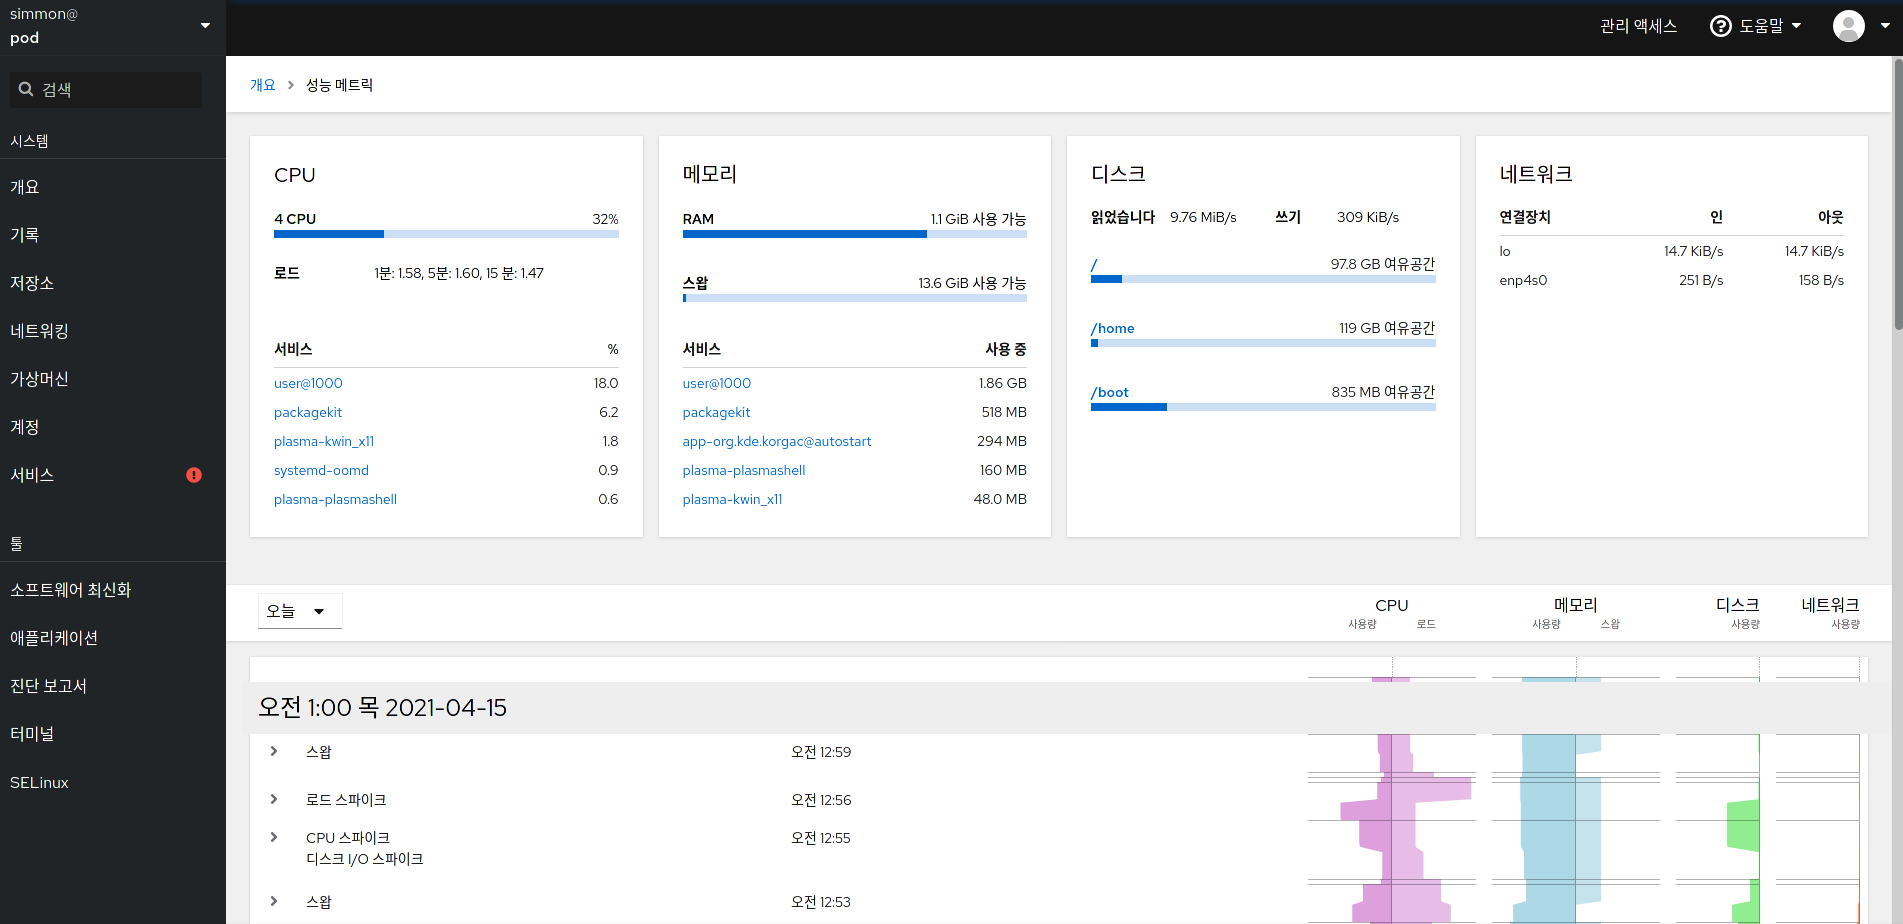Open user@1000 link in memory services
Image resolution: width=1903 pixels, height=924 pixels.
point(717,383)
